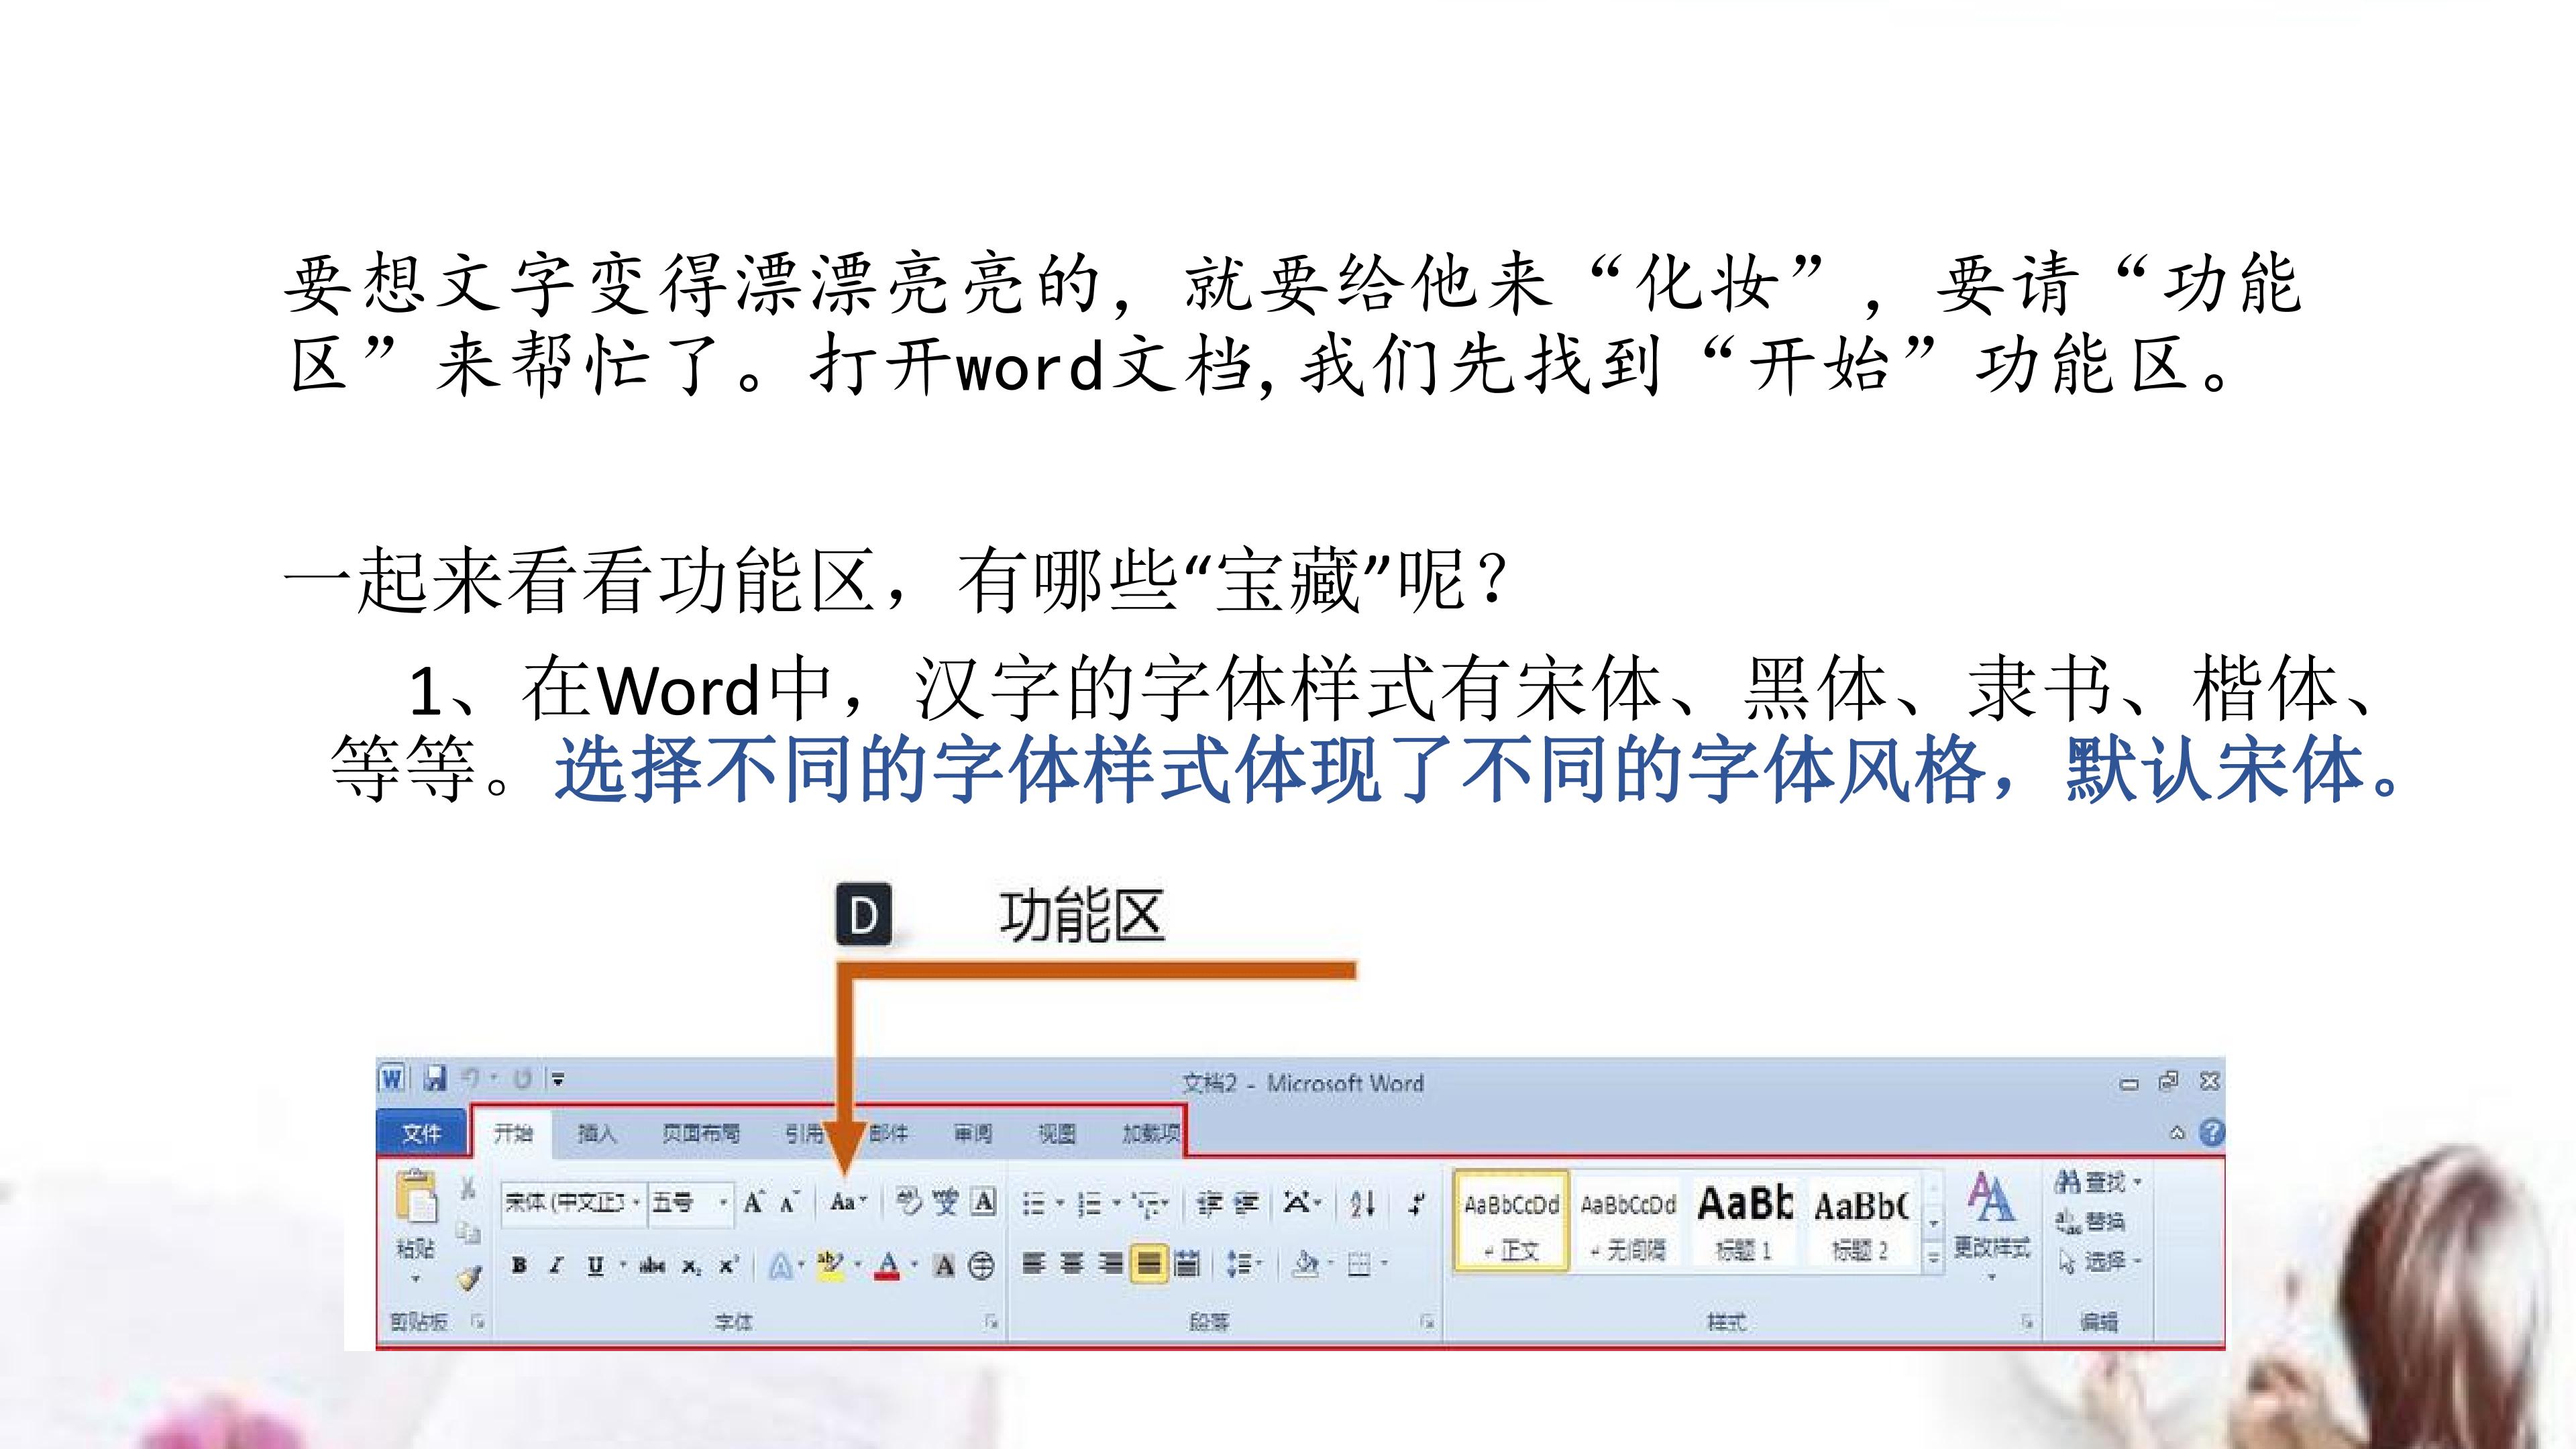Apply the 标题 1 heading style
The width and height of the screenshot is (2576, 1449).
pyautogui.click(x=1744, y=1221)
